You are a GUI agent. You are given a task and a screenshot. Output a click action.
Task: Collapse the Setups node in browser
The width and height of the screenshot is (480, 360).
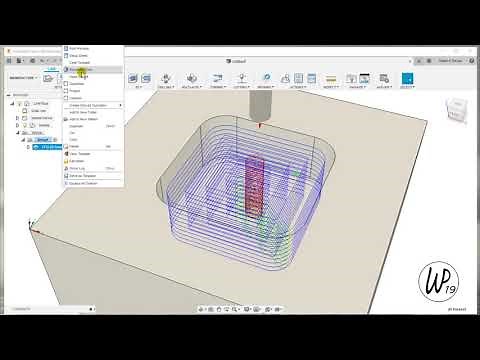pyautogui.click(x=18, y=133)
